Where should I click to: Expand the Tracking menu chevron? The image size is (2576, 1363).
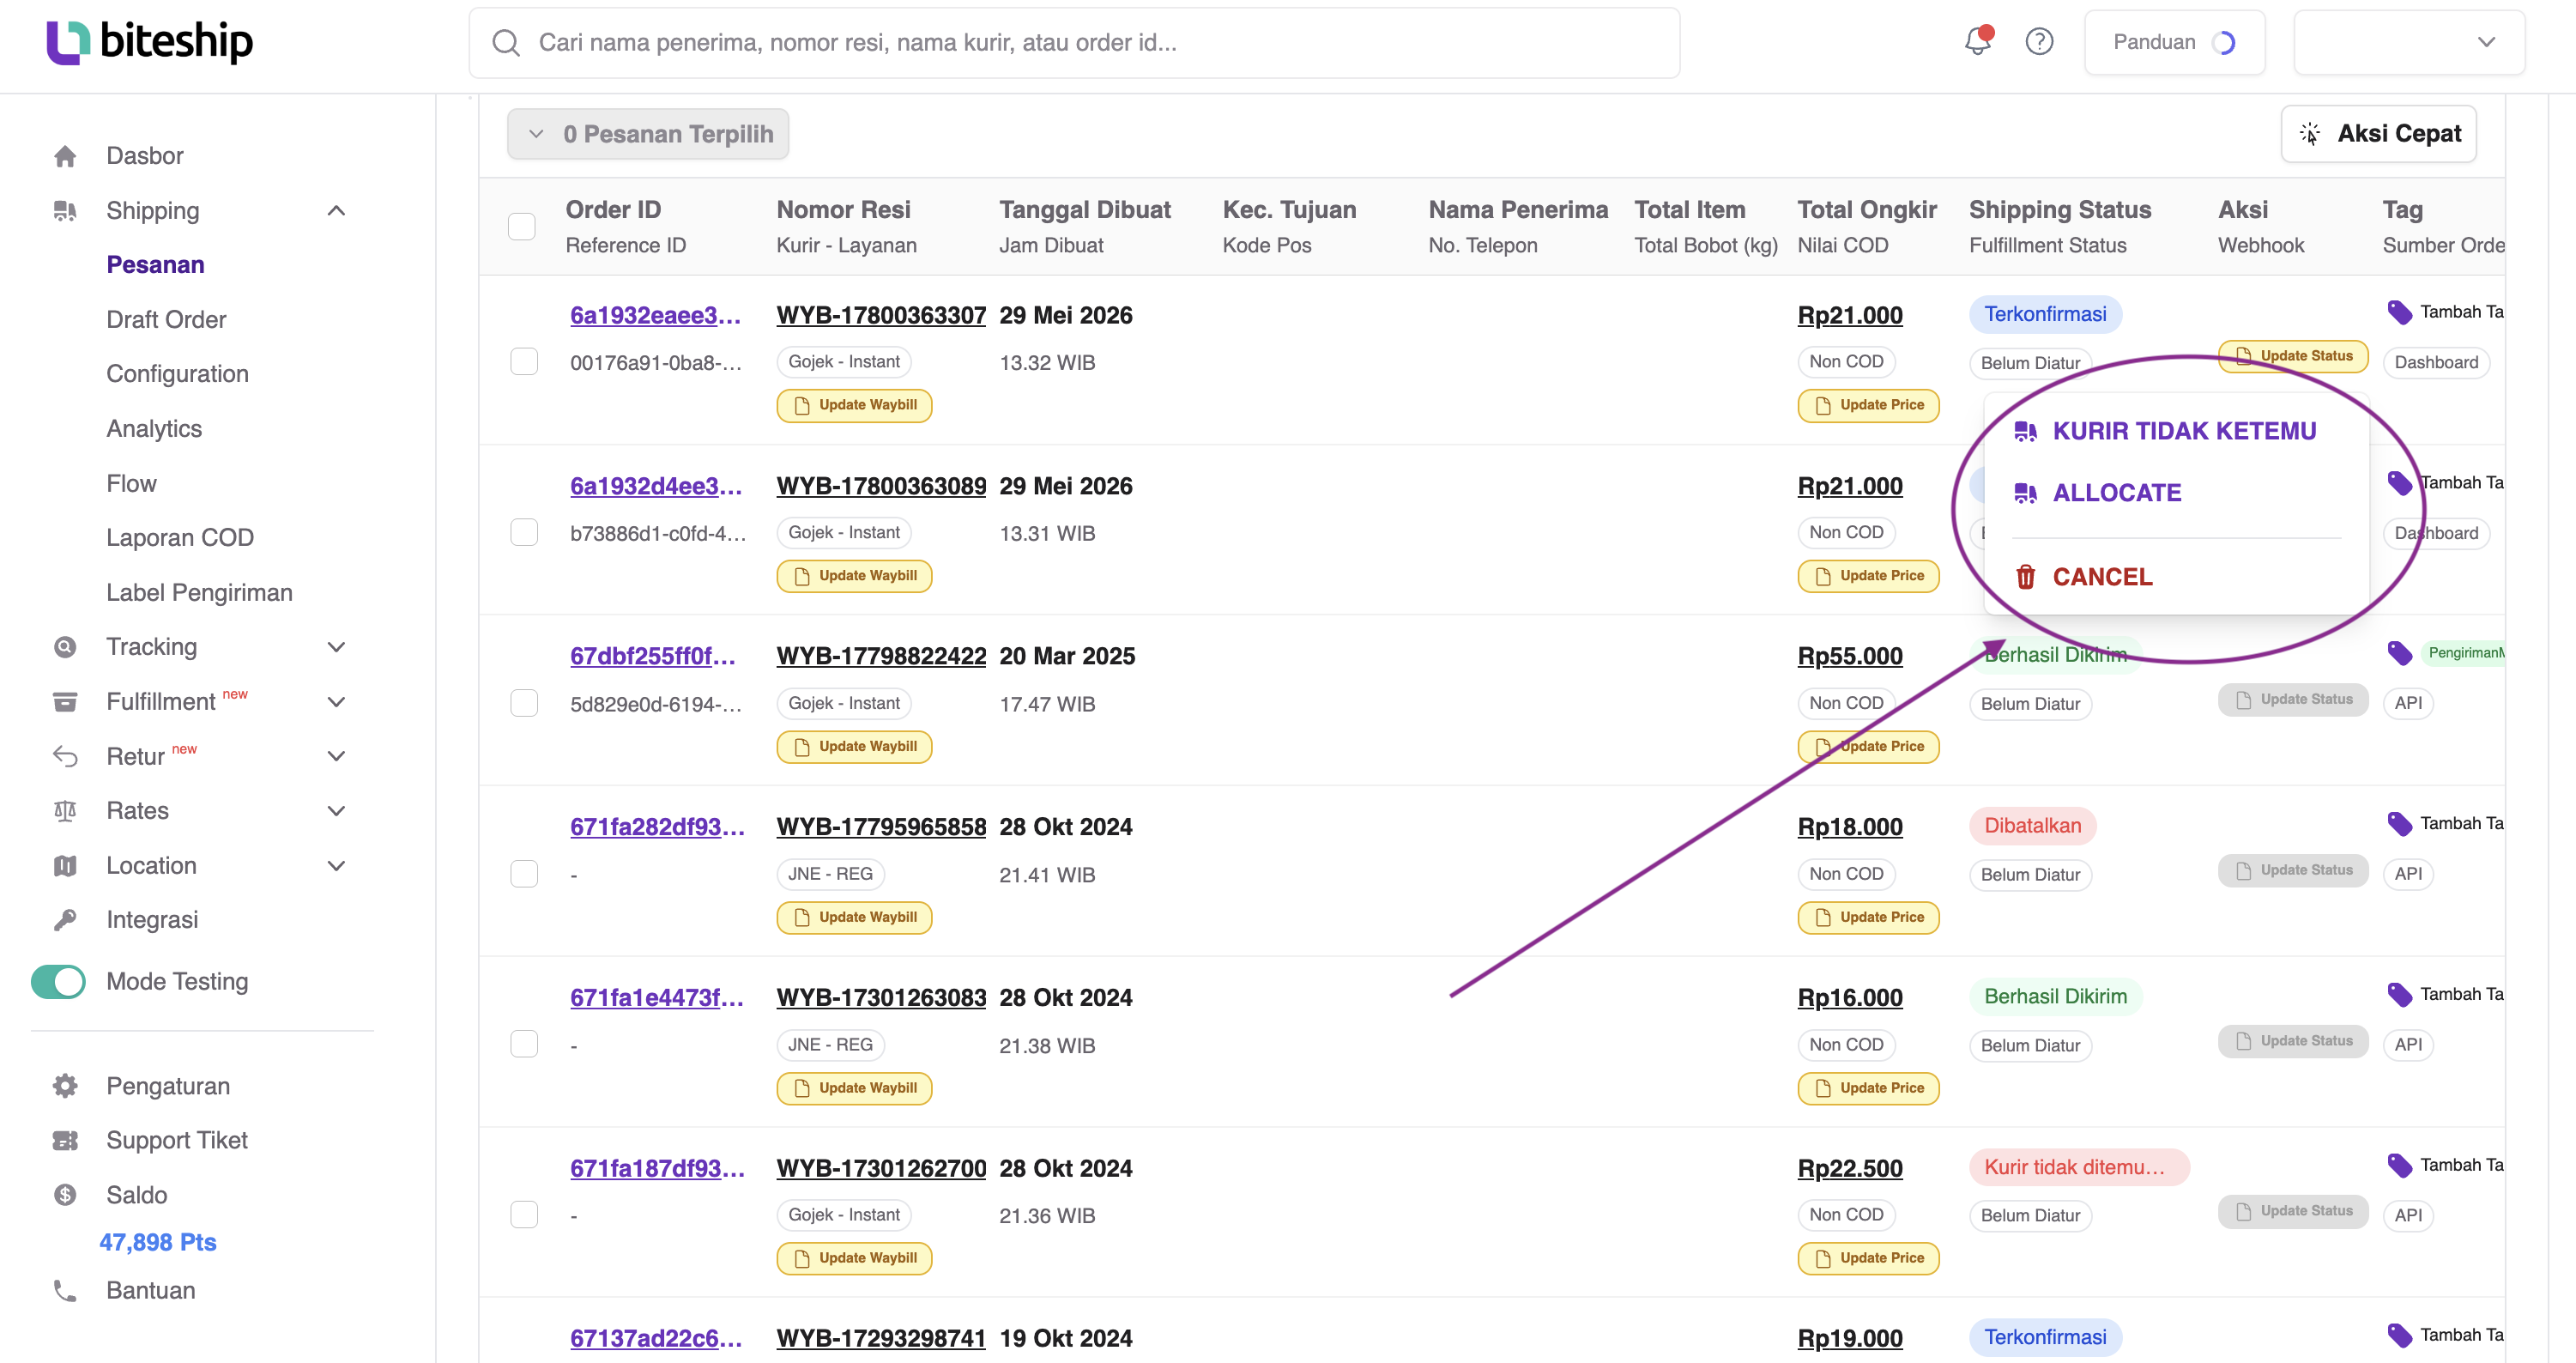(337, 647)
